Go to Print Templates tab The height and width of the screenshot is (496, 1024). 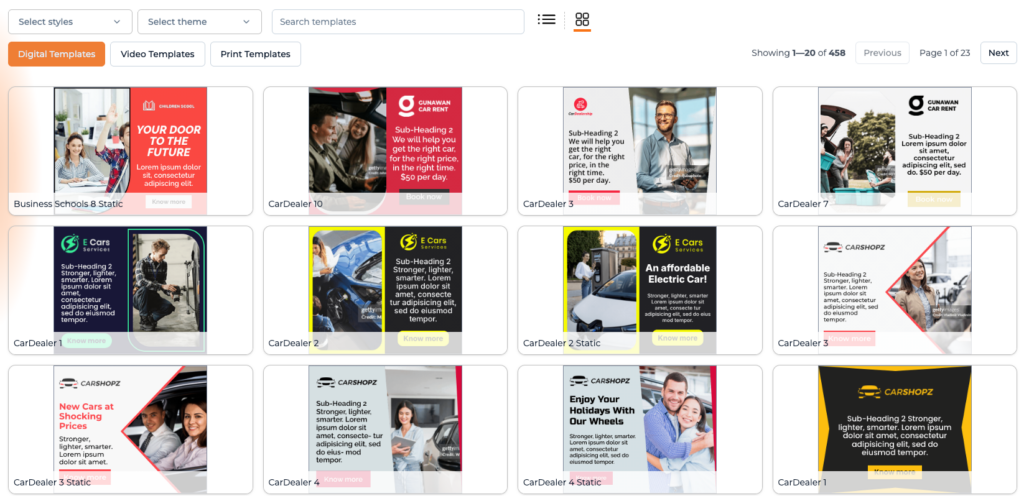tap(255, 54)
